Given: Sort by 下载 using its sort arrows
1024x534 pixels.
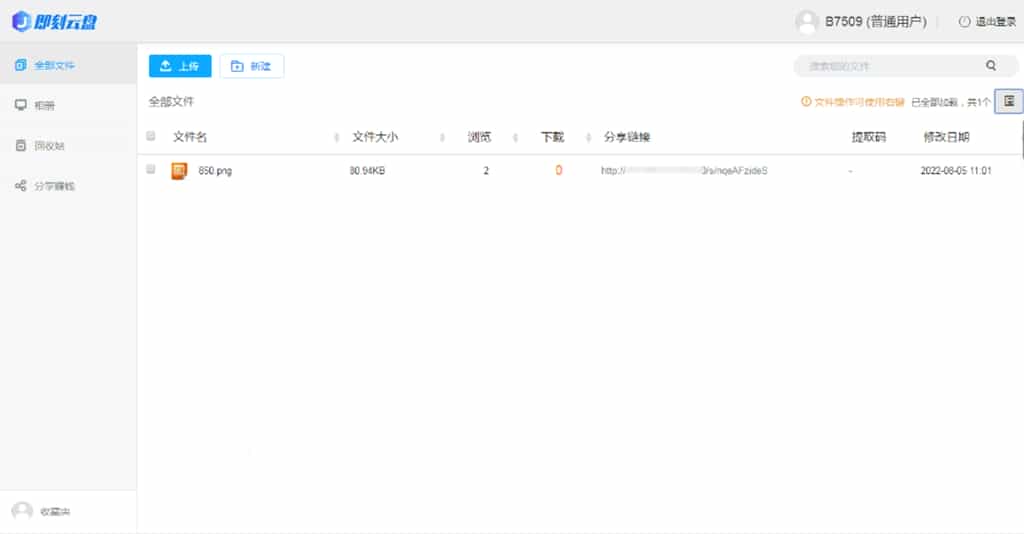Looking at the screenshot, I should point(588,137).
